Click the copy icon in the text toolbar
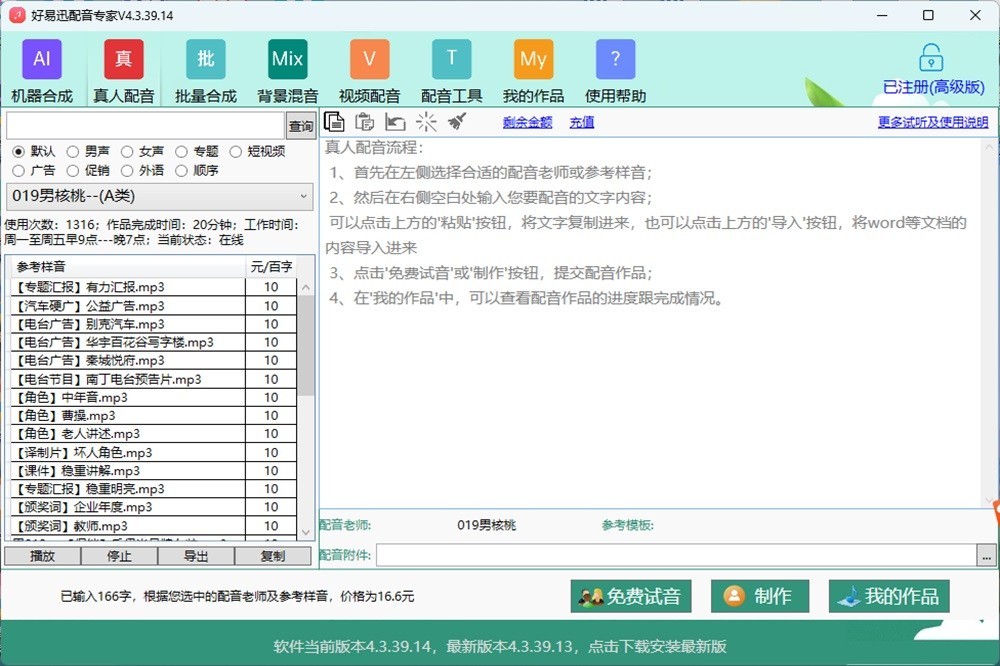The width and height of the screenshot is (1000, 666). click(335, 122)
